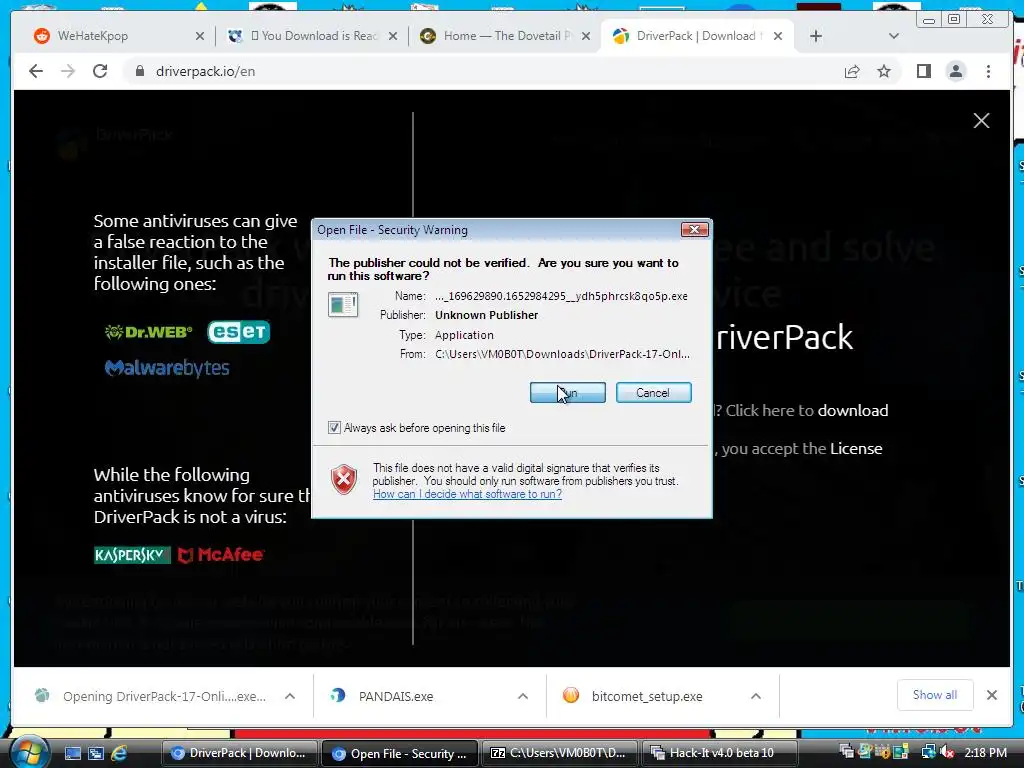Toggle the Chrome side panel

coord(923,71)
